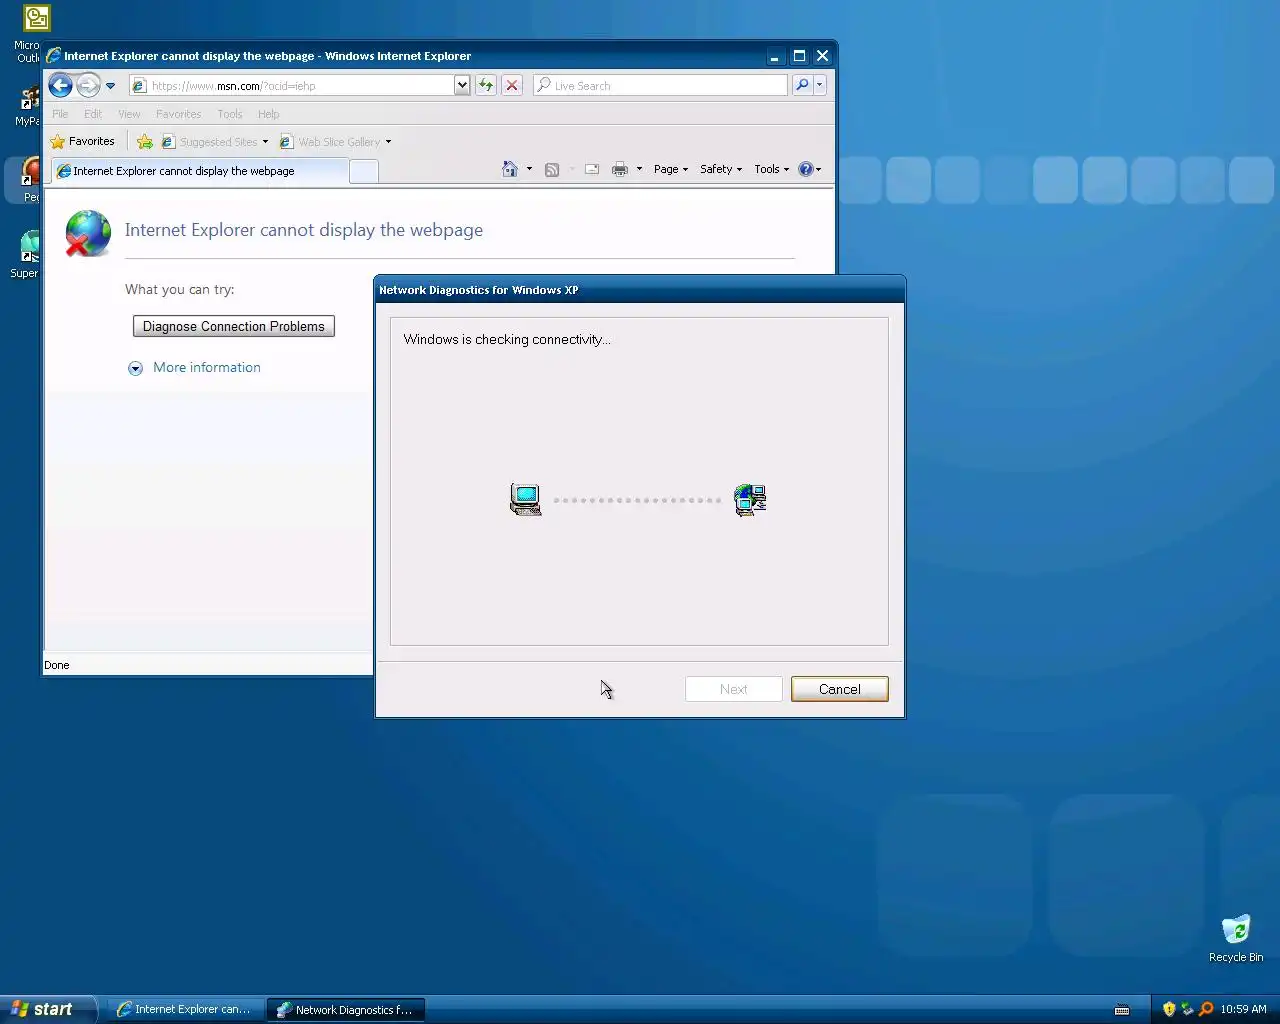Click the yellow security shield tray icon
Image resolution: width=1280 pixels, height=1024 pixels.
coord(1169,1010)
